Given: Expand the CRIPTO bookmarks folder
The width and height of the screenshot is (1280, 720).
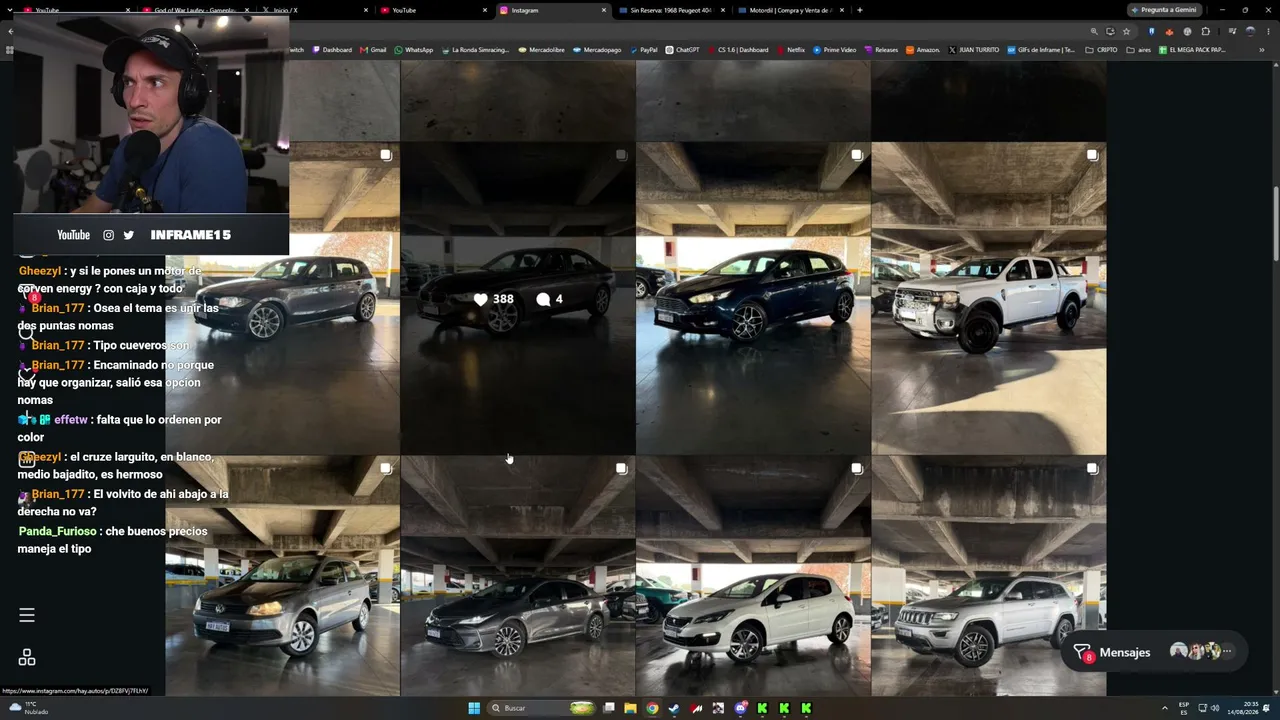Looking at the screenshot, I should pos(1101,50).
